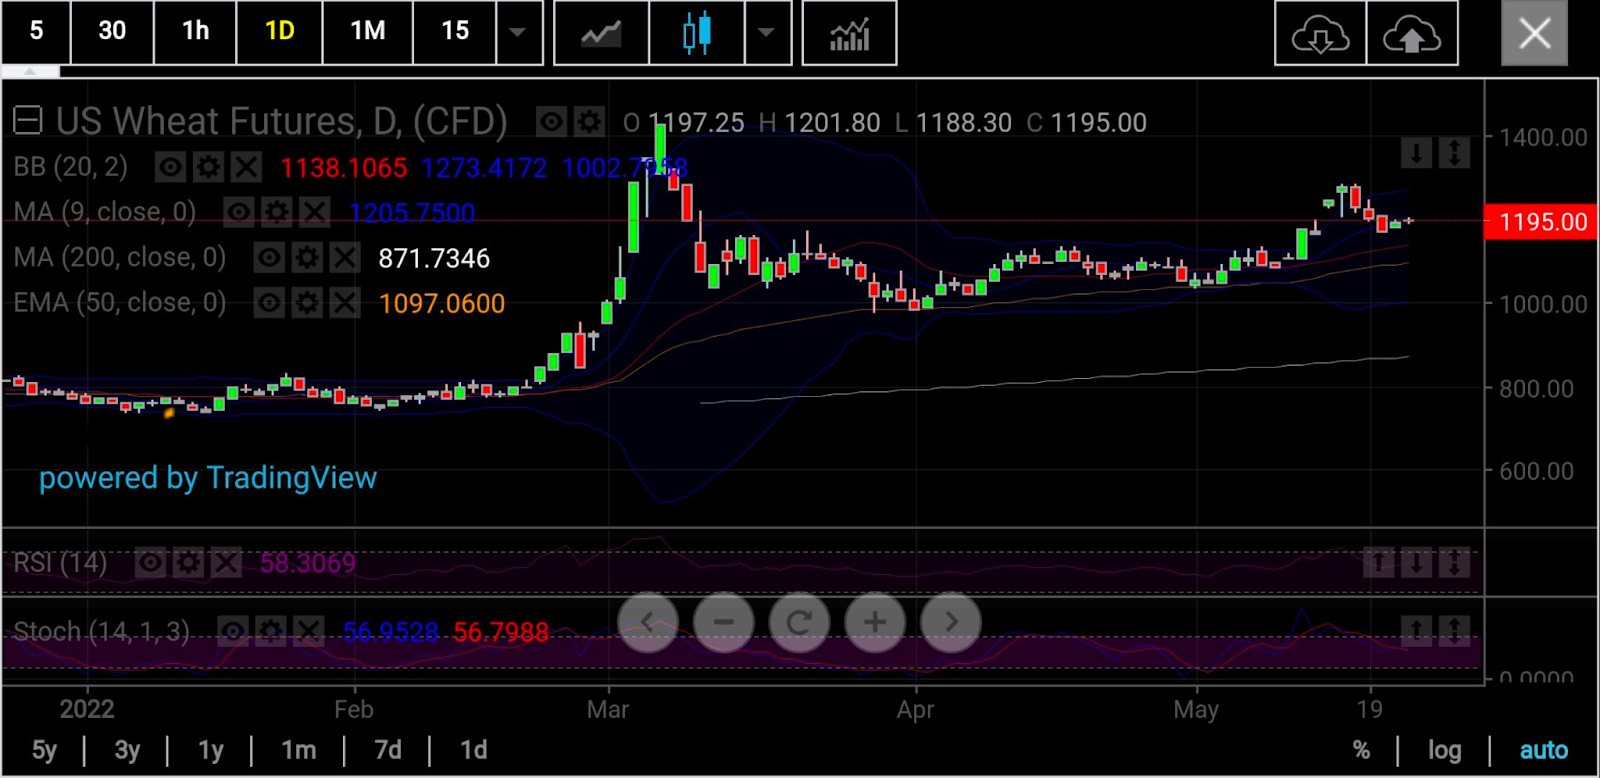The height and width of the screenshot is (778, 1600).
Task: Maximize the RSI pane
Action: (x=1454, y=563)
